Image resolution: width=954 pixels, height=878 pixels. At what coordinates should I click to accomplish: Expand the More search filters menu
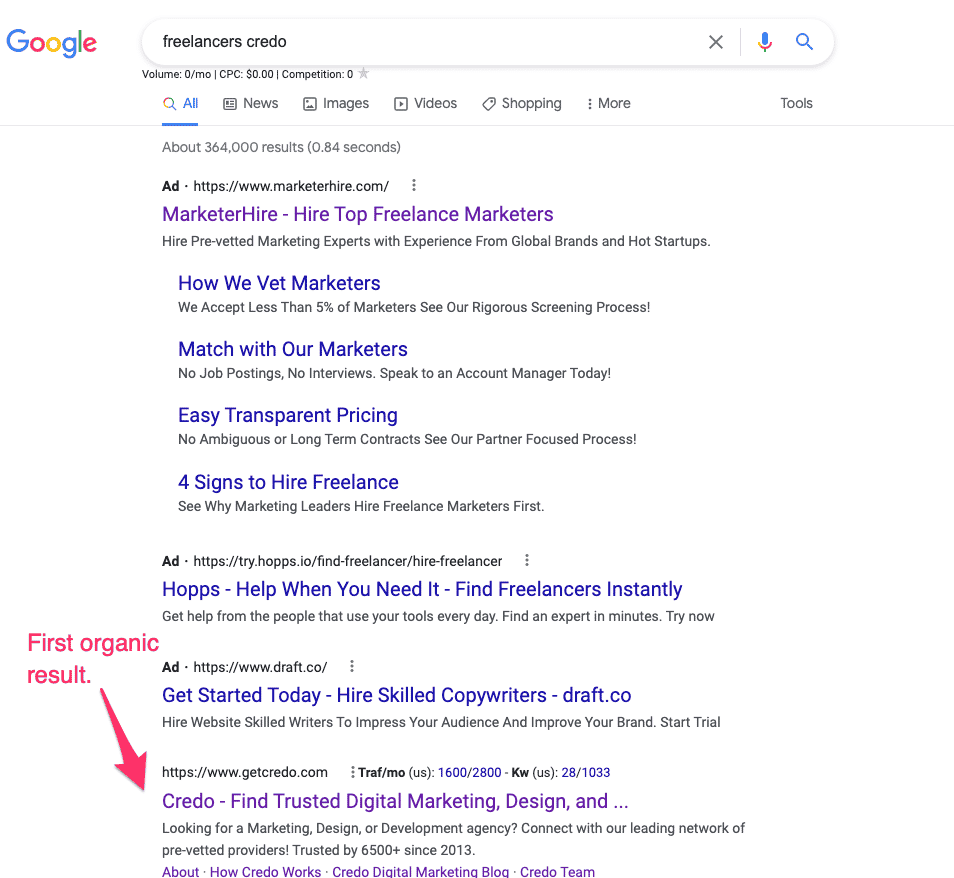(x=608, y=103)
